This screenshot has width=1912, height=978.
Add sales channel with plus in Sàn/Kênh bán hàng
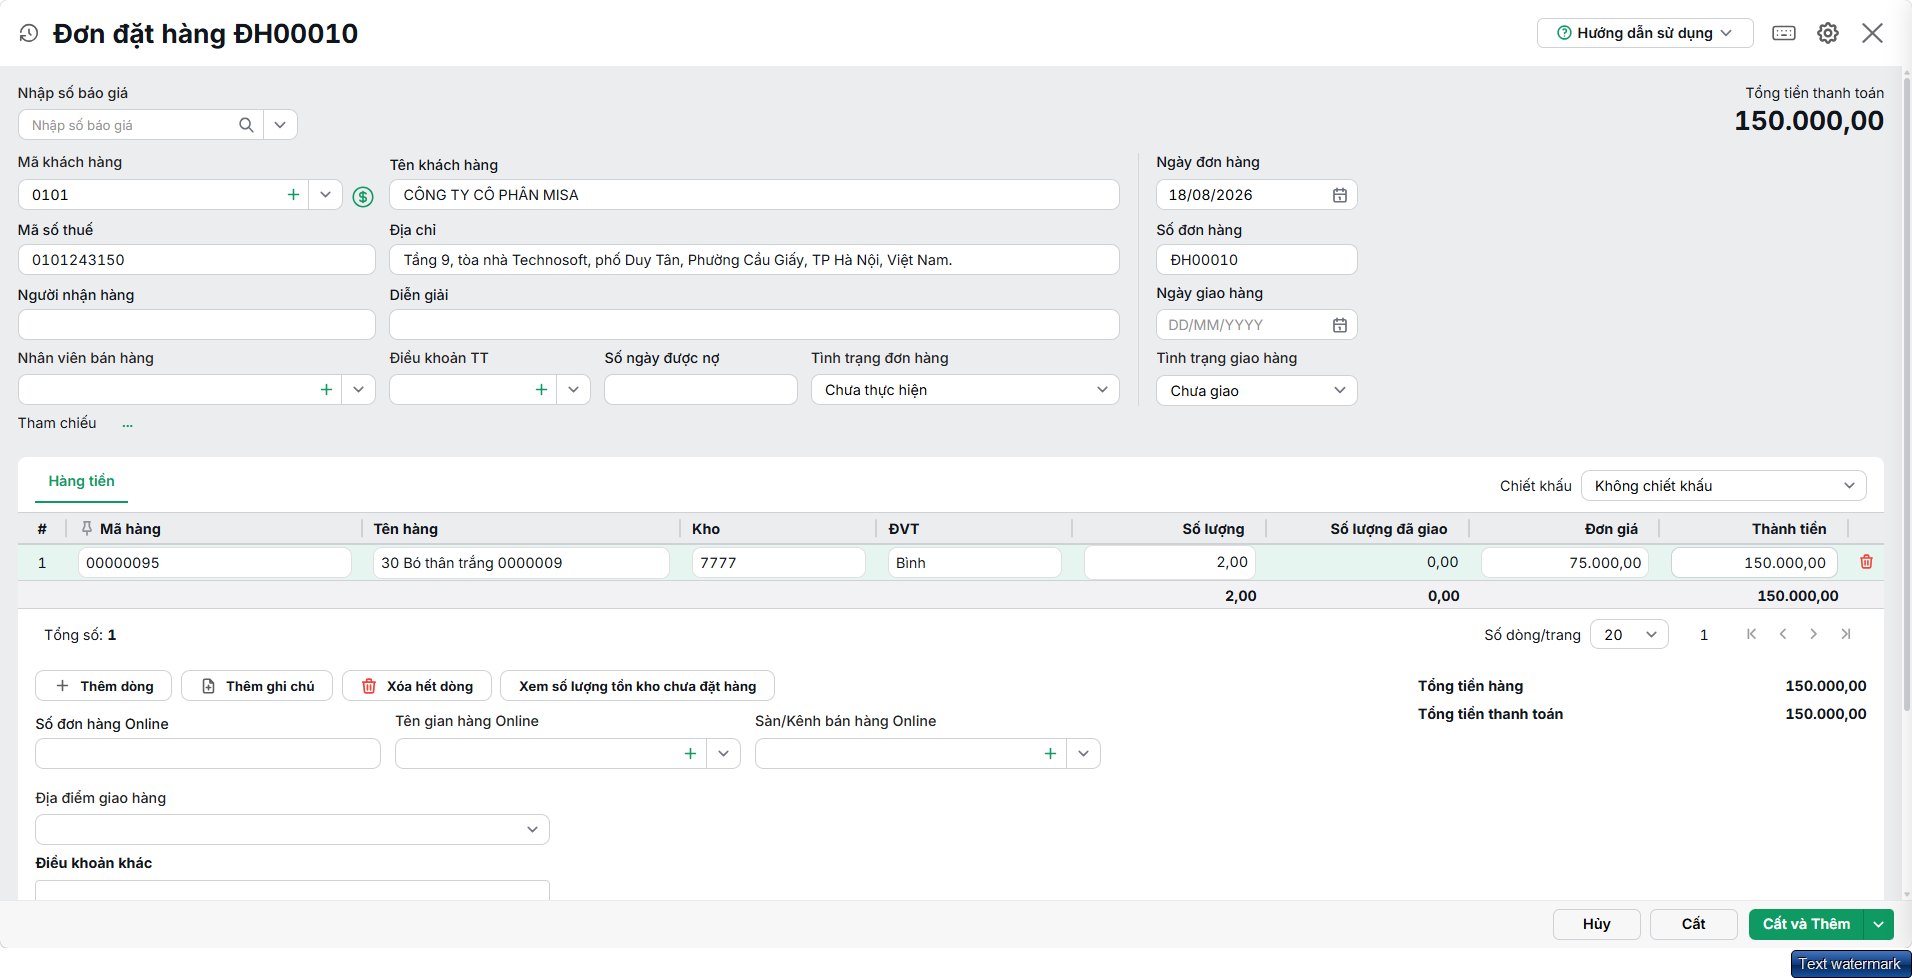[1050, 754]
